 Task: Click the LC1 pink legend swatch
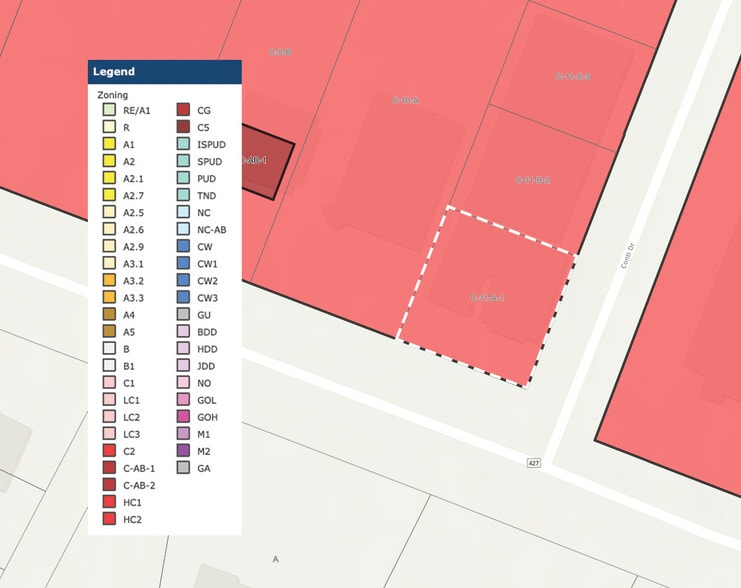point(109,400)
